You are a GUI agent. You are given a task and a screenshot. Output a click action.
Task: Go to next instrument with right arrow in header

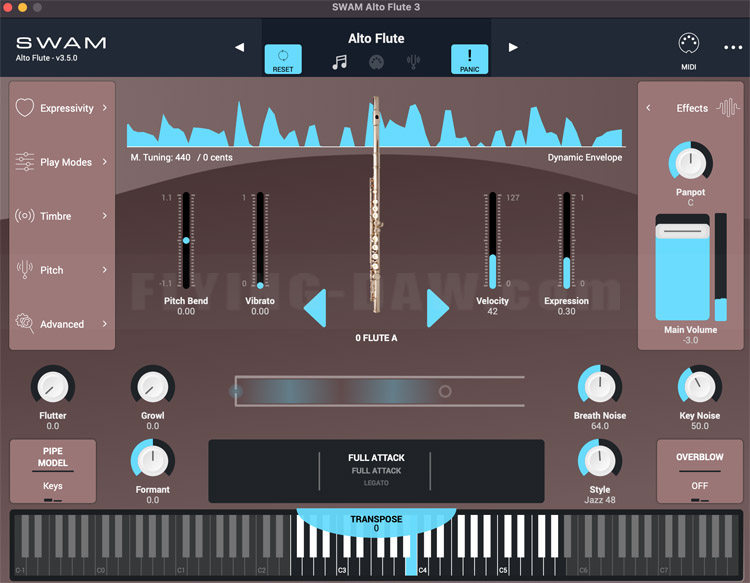[513, 47]
